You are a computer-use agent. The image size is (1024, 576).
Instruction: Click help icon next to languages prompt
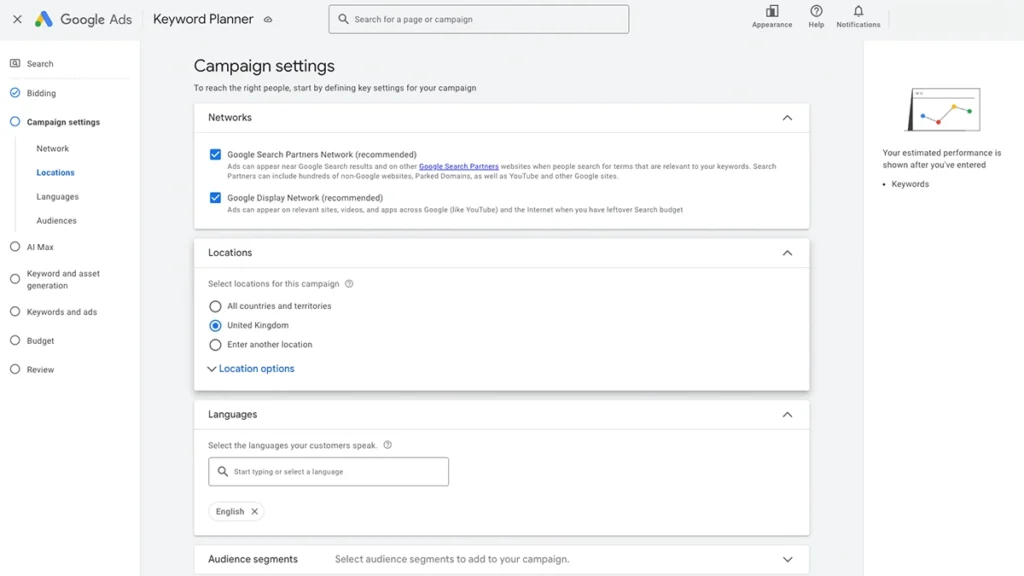pos(387,445)
